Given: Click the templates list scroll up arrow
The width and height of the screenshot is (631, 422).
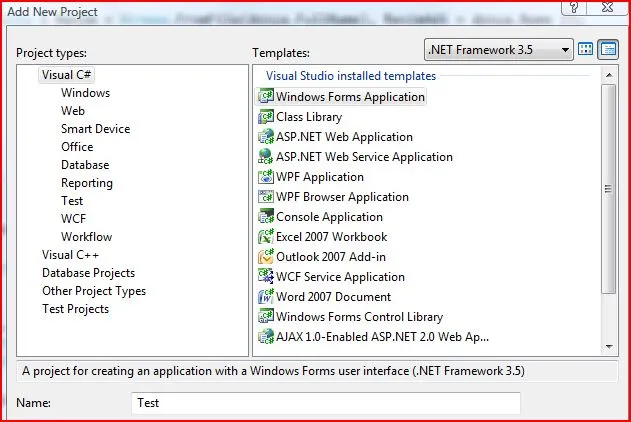Looking at the screenshot, I should click(x=609, y=75).
